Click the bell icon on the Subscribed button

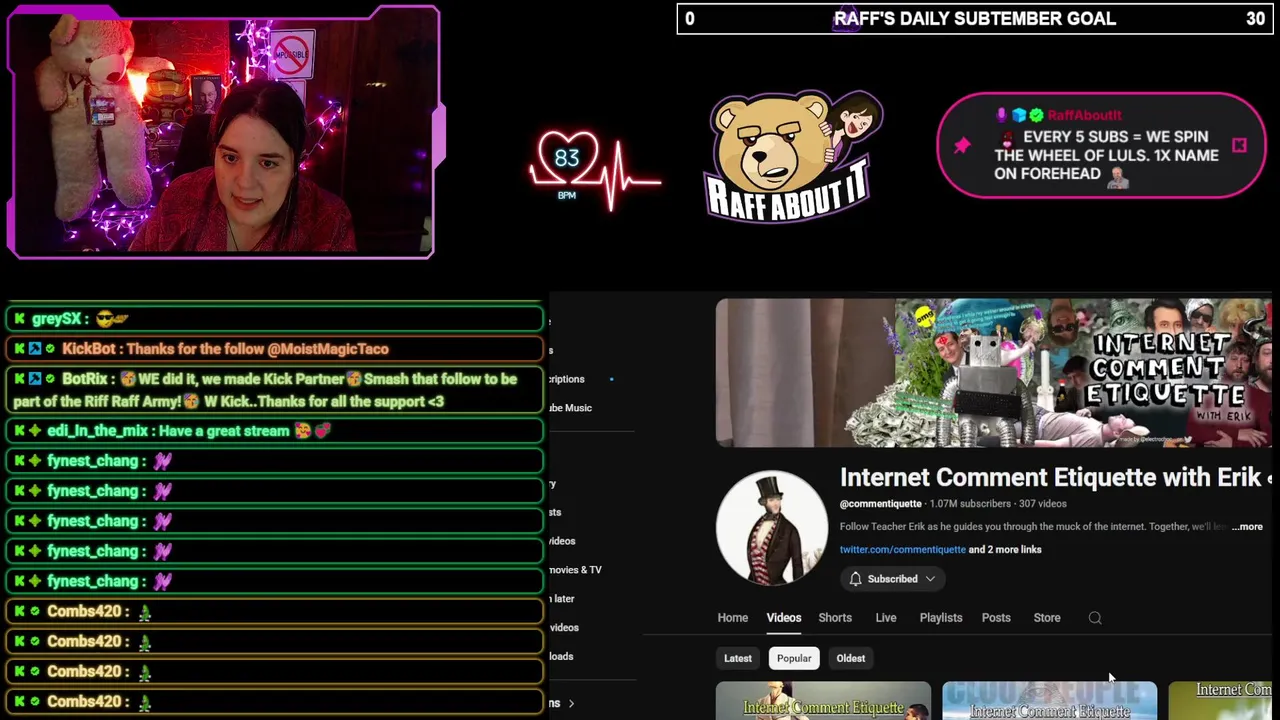(x=855, y=579)
